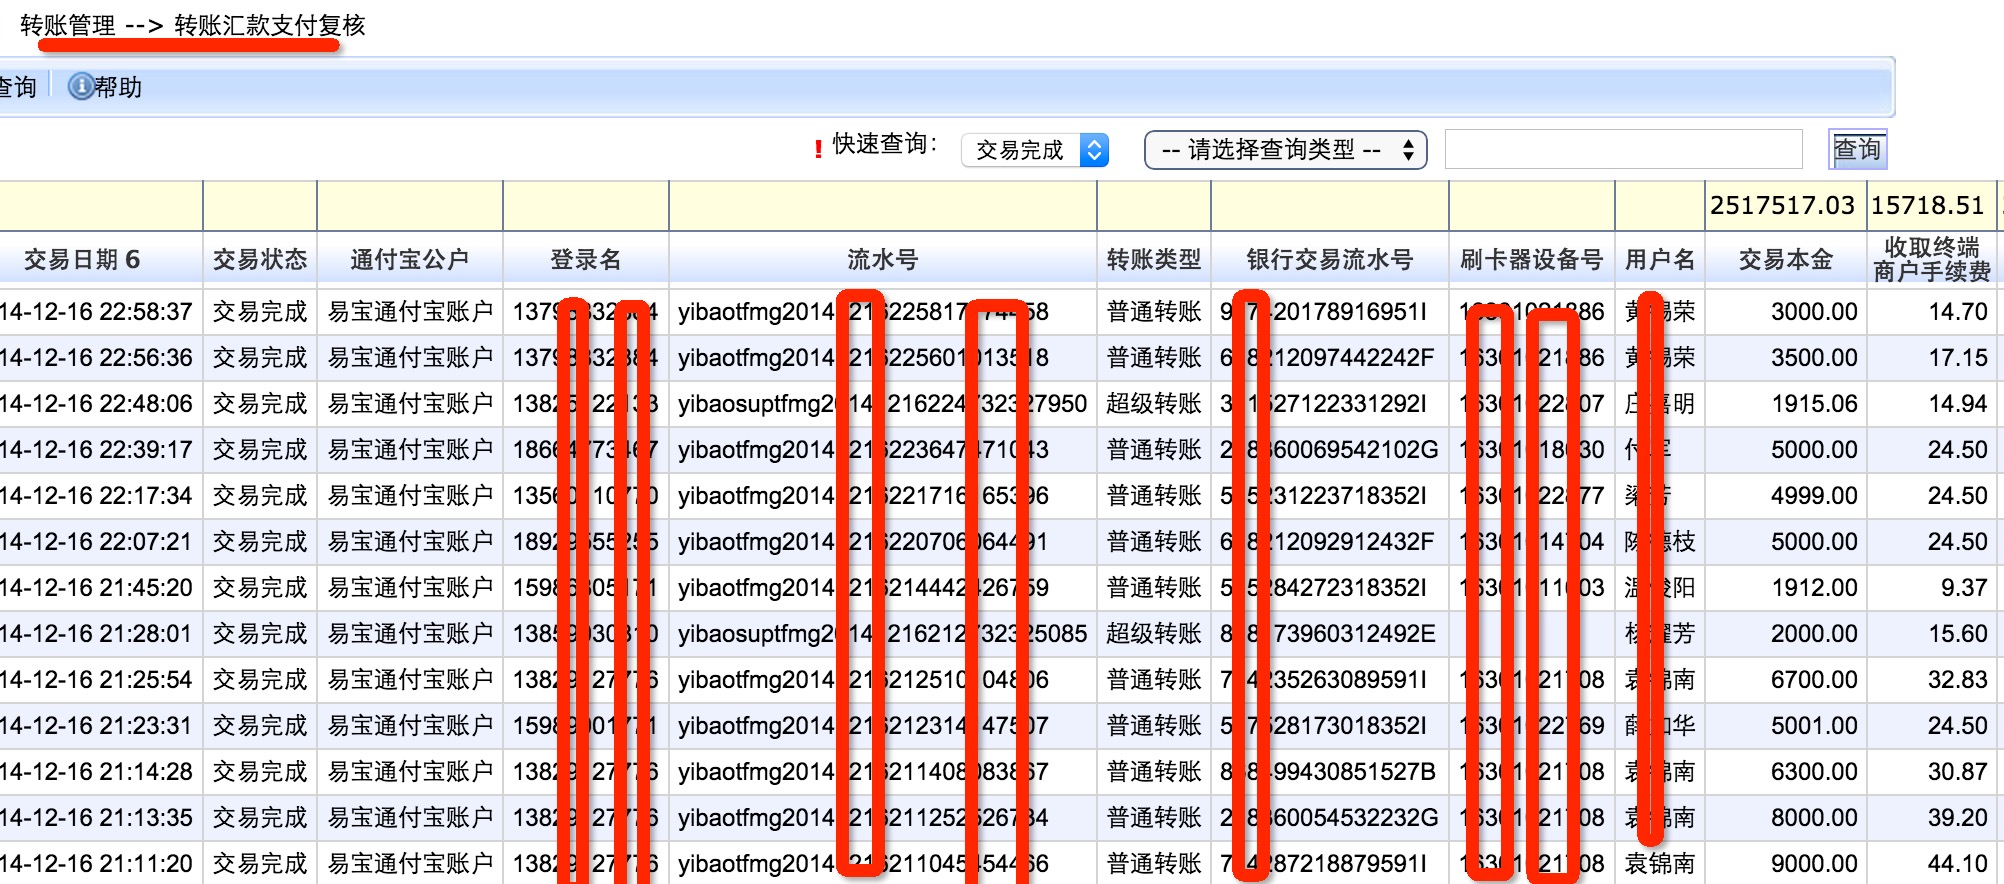The image size is (2004, 884).
Task: Sort by 交易状态 column header
Action: click(x=260, y=260)
